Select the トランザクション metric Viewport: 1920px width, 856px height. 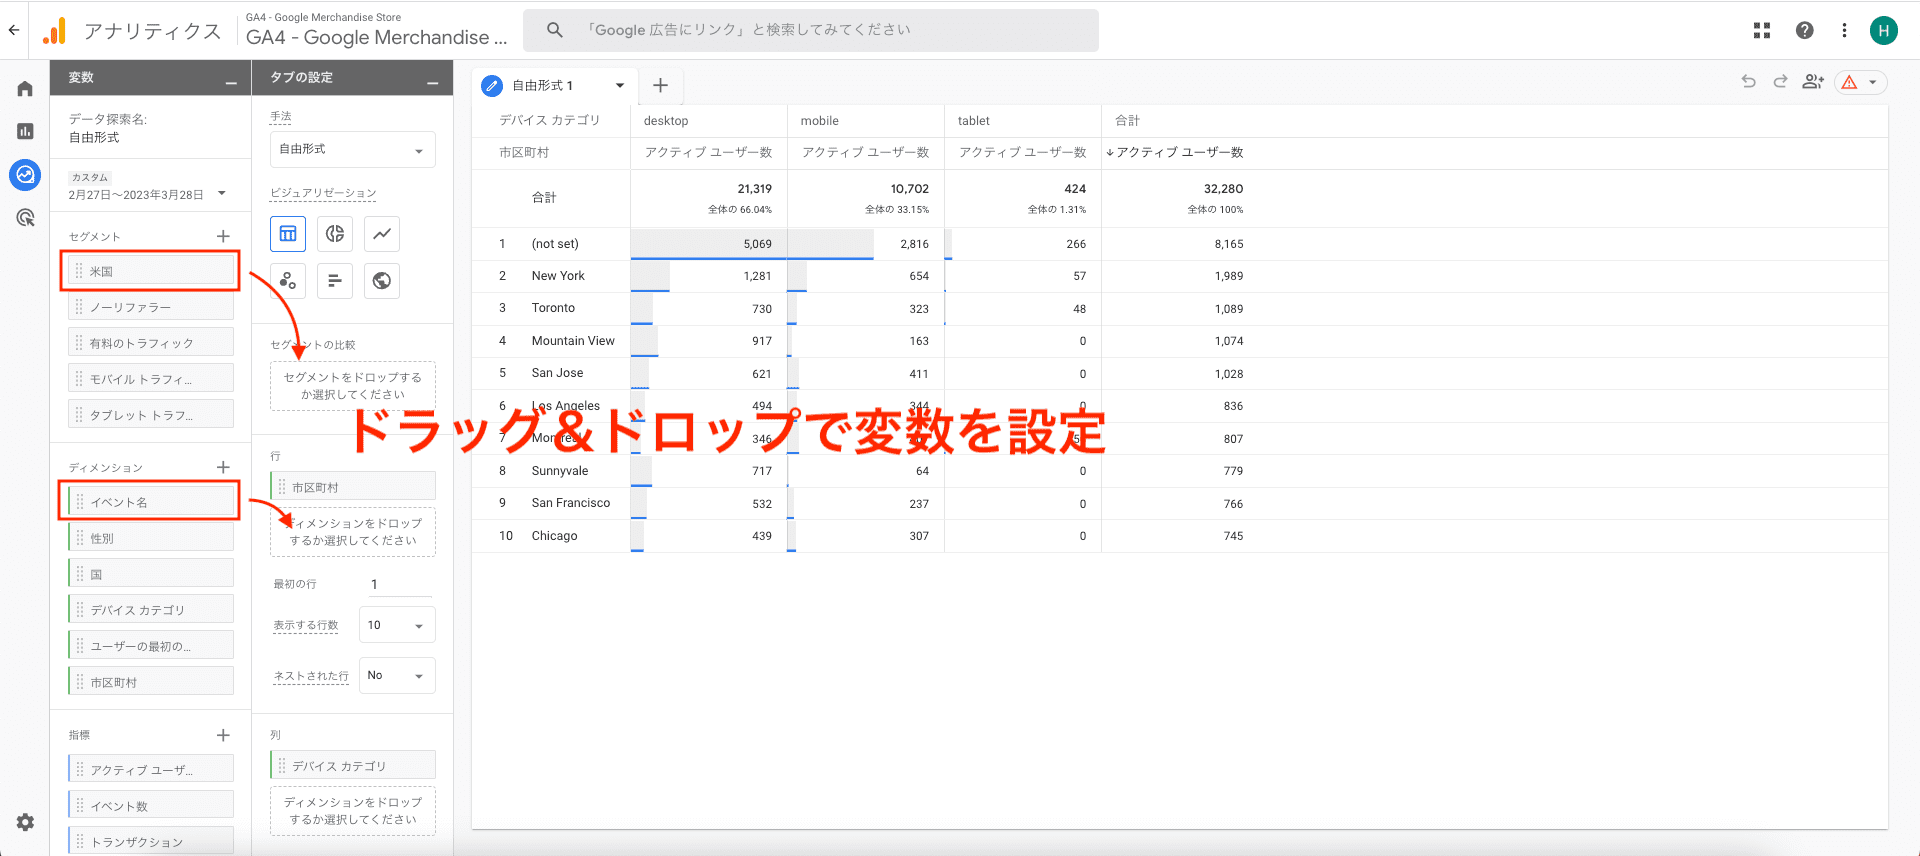pos(151,841)
